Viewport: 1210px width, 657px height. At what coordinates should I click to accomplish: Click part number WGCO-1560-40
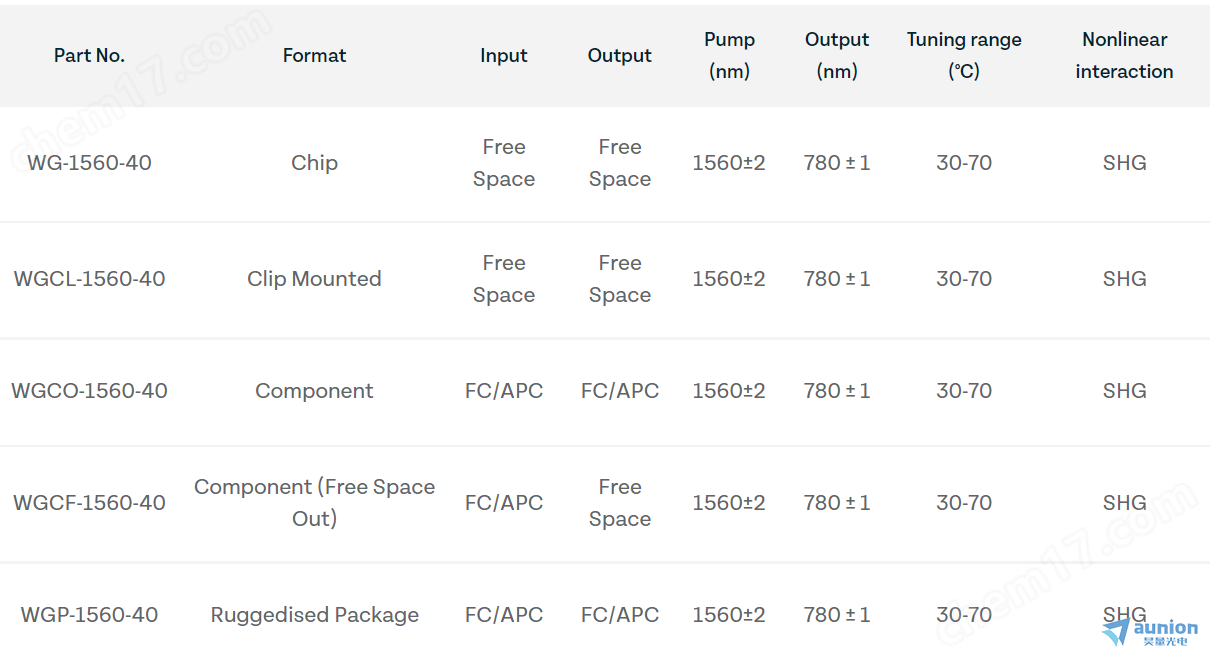point(89,391)
